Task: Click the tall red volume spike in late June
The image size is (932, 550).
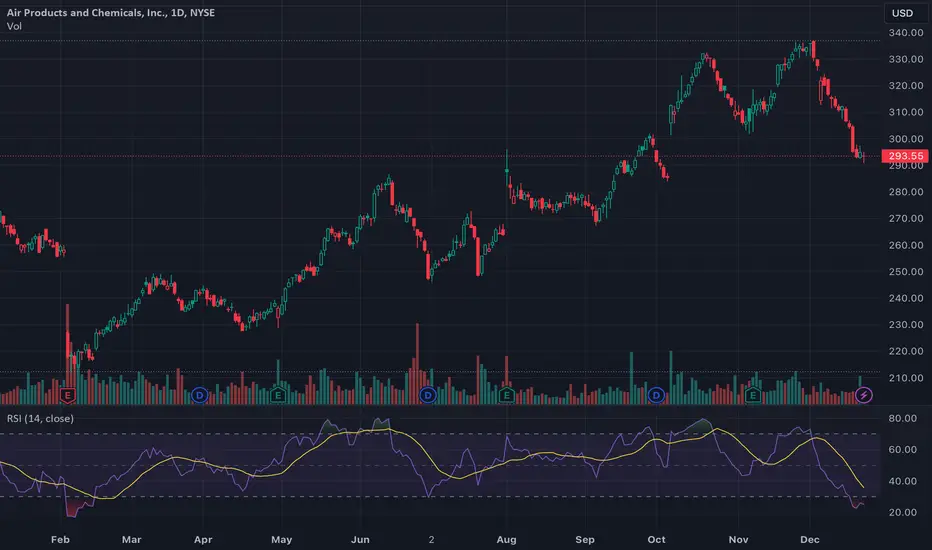Action: coord(417,363)
